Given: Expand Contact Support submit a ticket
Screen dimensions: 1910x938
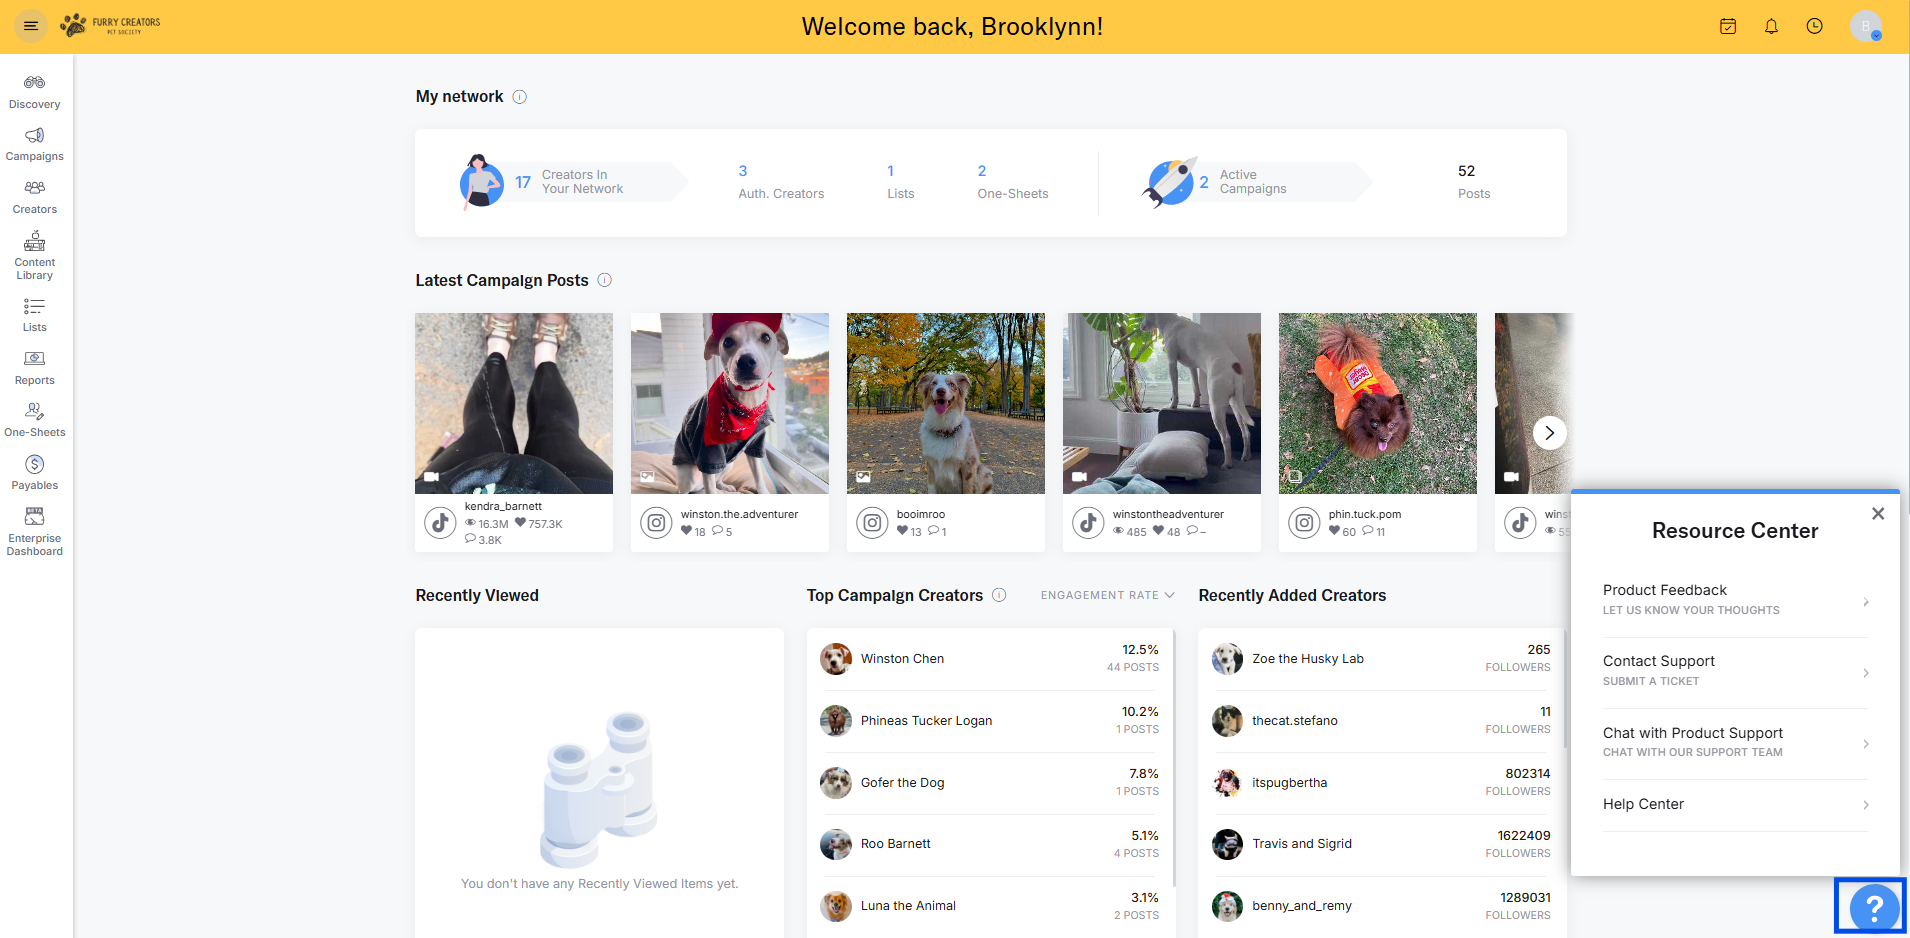Looking at the screenshot, I should coord(1735,671).
